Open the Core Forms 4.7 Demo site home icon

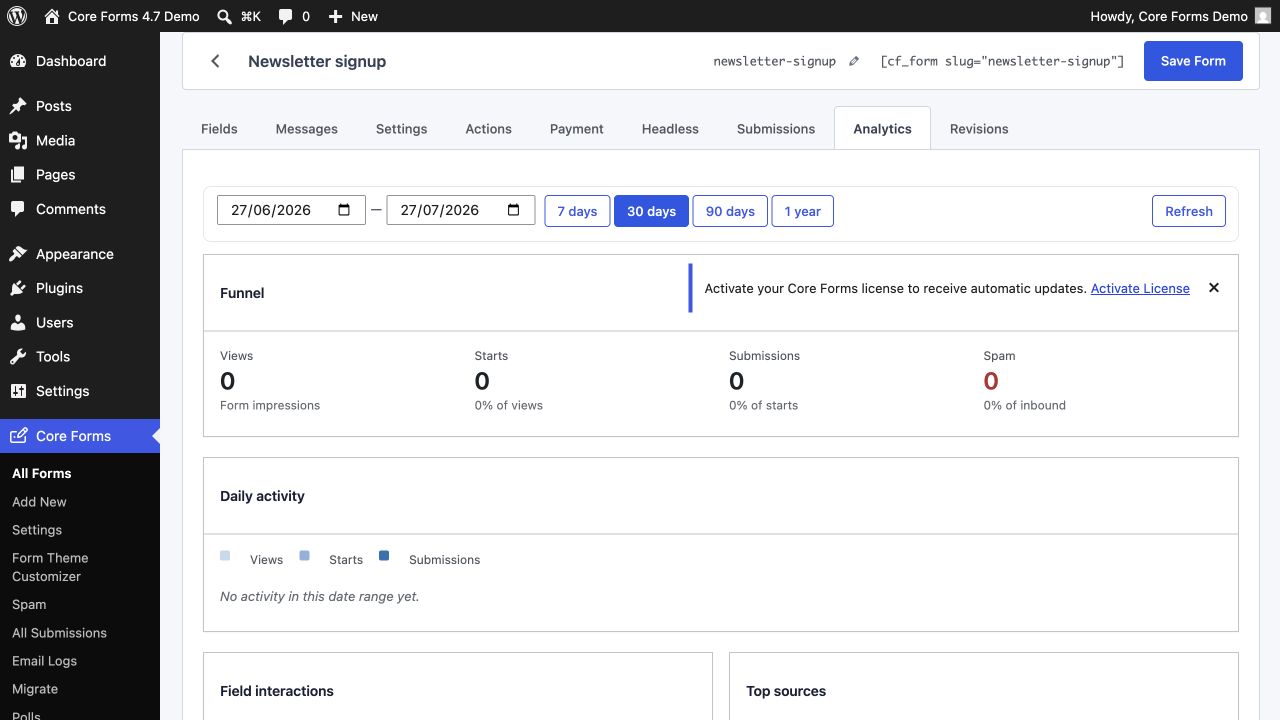(x=52, y=16)
